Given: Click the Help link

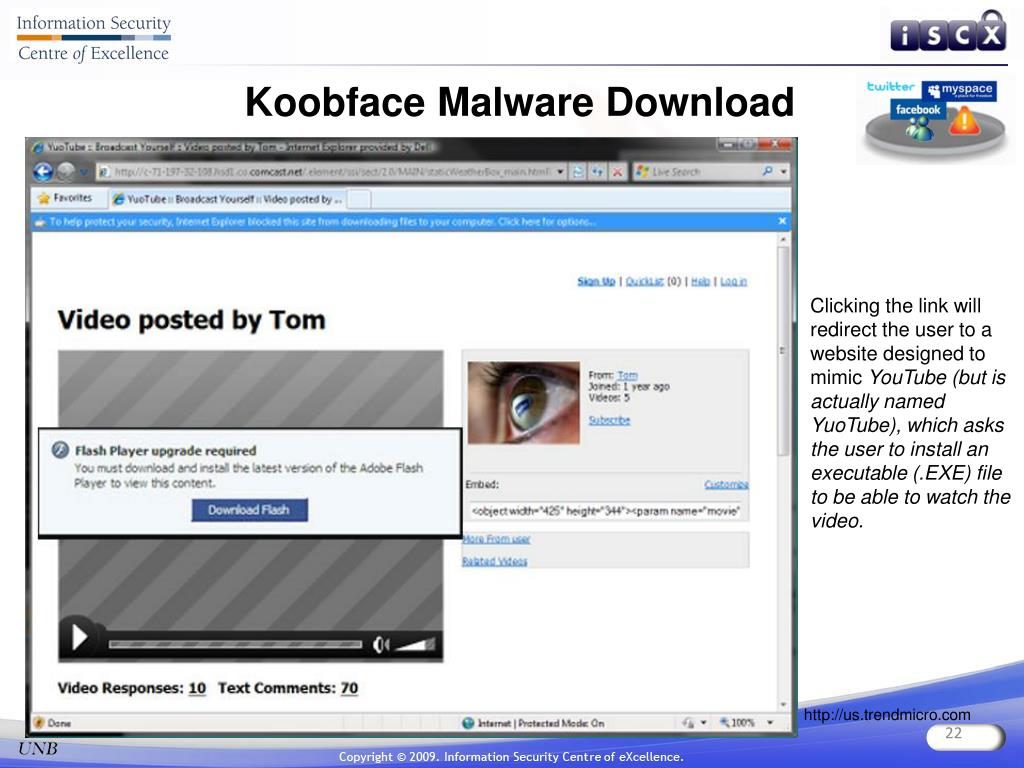Looking at the screenshot, I should click(700, 281).
